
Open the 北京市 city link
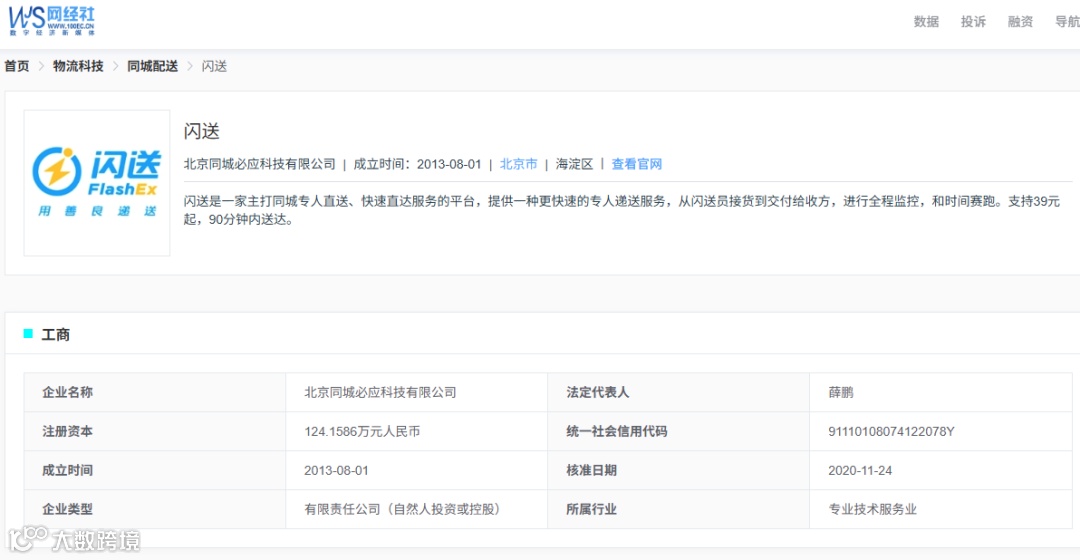pyautogui.click(x=518, y=164)
